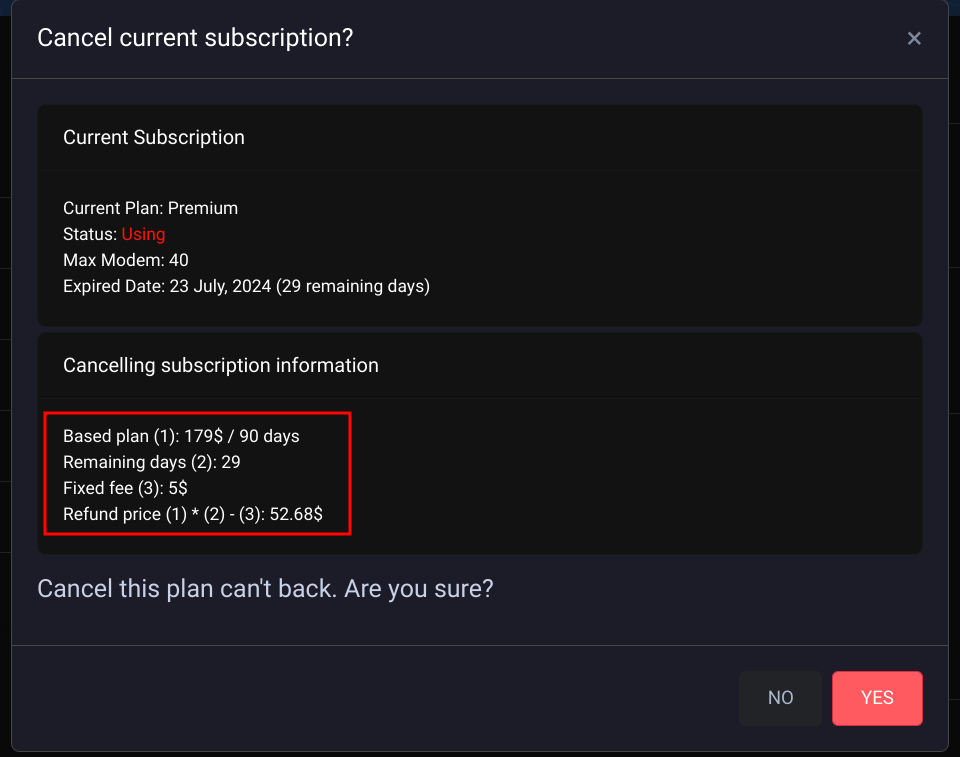The height and width of the screenshot is (757, 960).
Task: Click the NO button
Action: coord(780,698)
